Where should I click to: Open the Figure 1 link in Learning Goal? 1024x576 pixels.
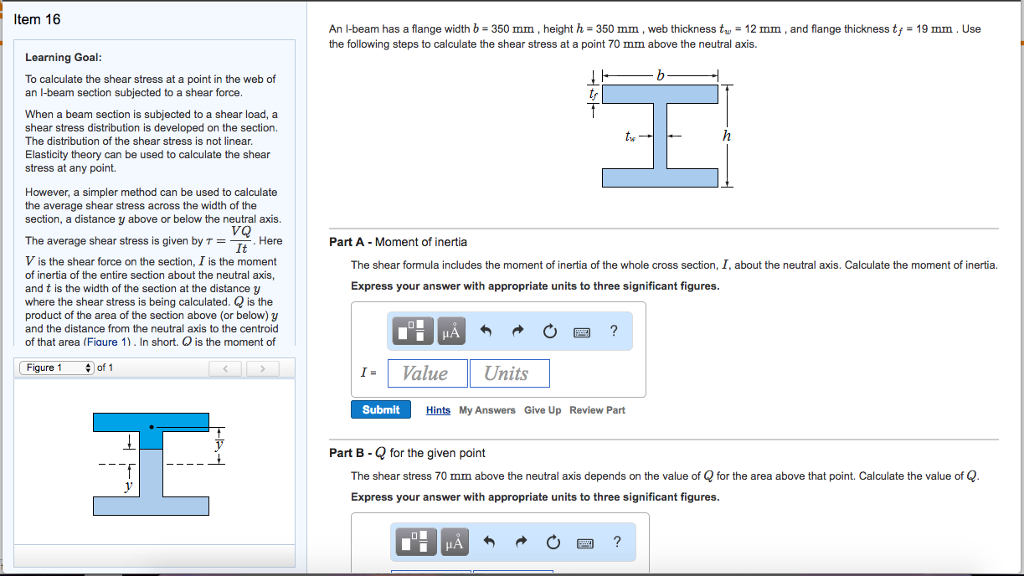pos(108,342)
